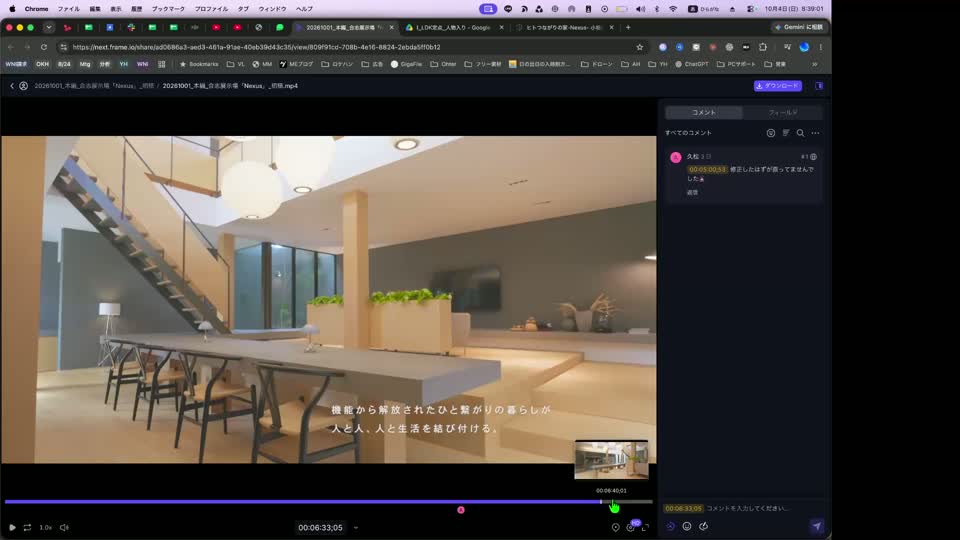The width and height of the screenshot is (960, 540).
Task: Open the MEブログ bookmark
Action: [296, 64]
